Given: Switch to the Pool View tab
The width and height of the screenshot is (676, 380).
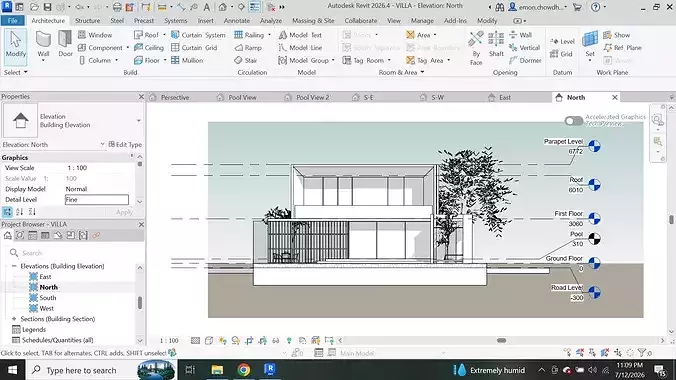Looking at the screenshot, I should coord(242,97).
